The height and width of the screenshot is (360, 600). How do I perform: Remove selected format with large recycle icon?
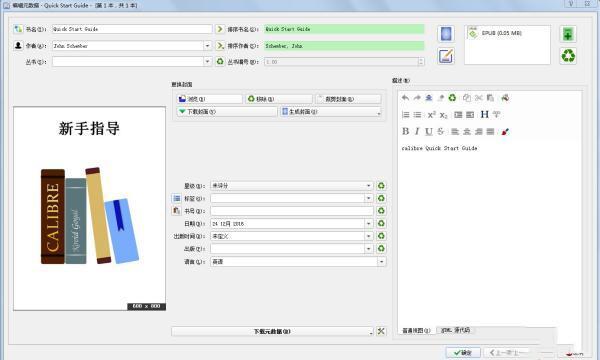568,56
